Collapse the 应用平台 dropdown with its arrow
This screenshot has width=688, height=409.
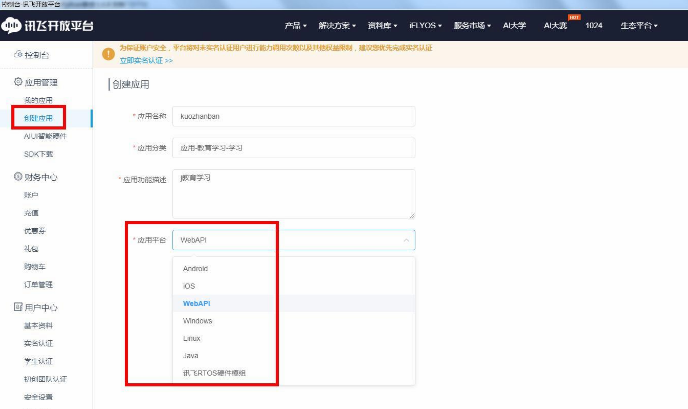(x=406, y=240)
